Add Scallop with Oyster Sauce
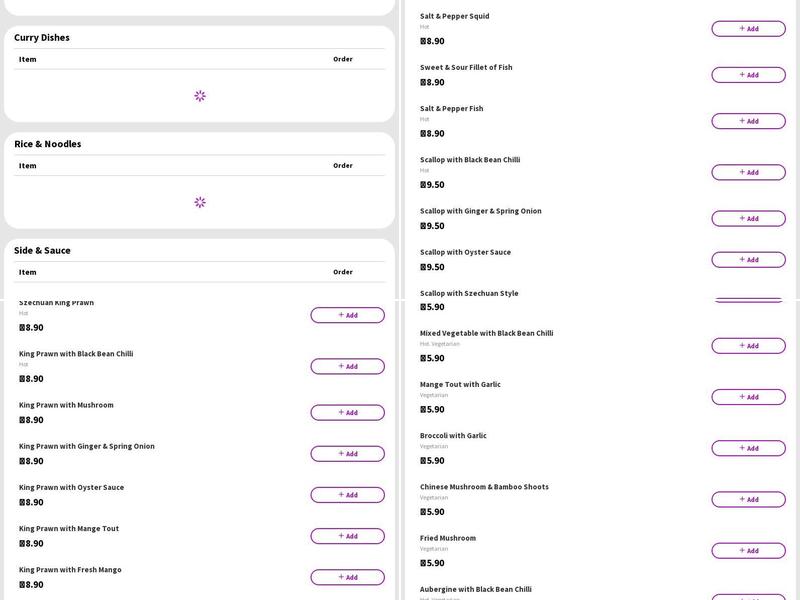The image size is (800, 600). coord(748,259)
